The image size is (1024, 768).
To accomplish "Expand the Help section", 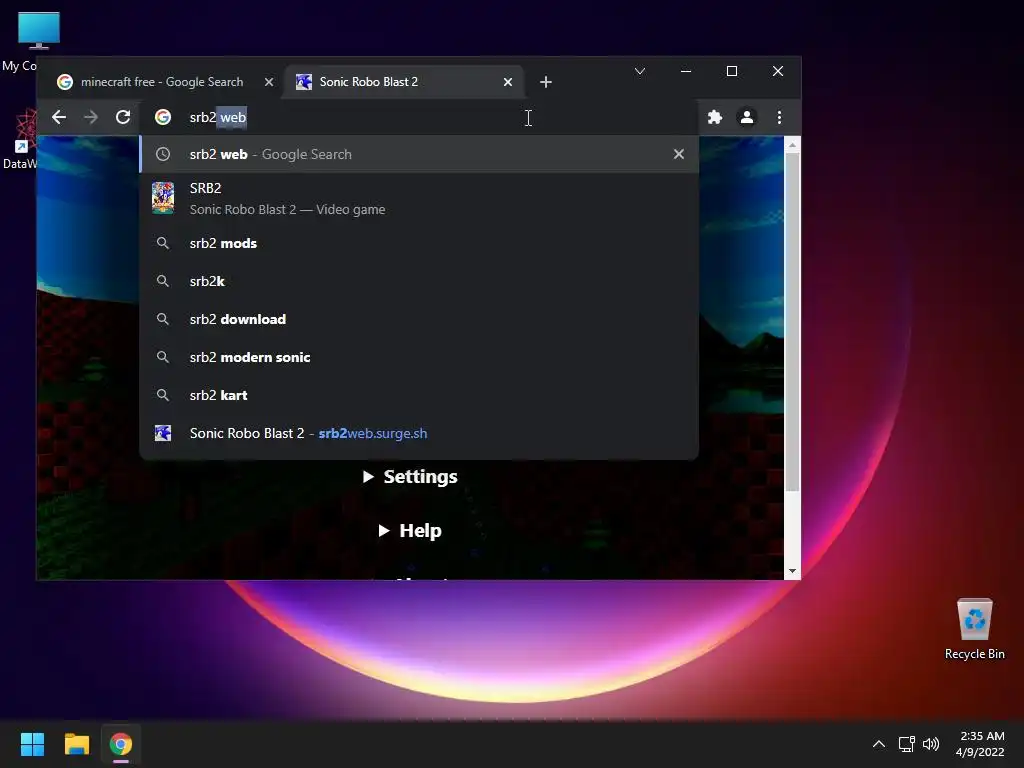I will click(x=410, y=530).
